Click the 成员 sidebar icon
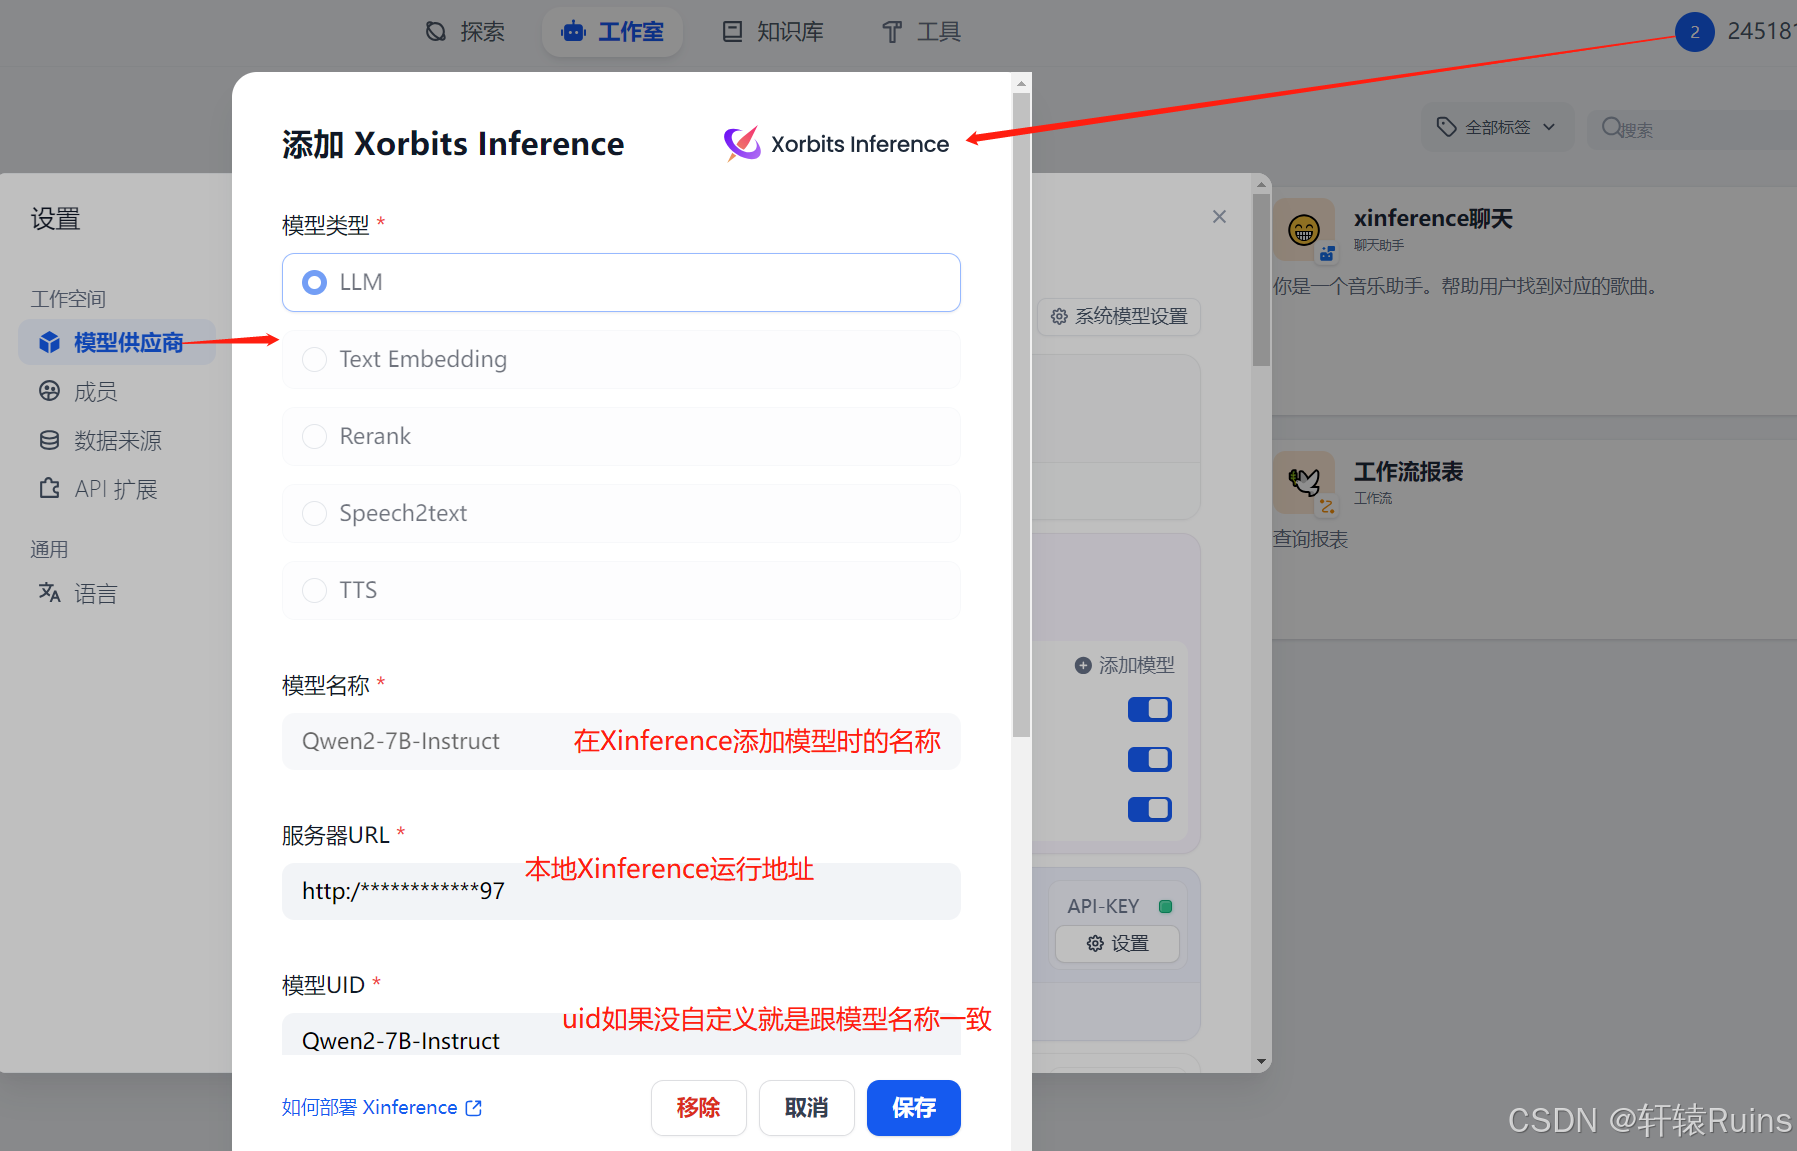The width and height of the screenshot is (1797, 1151). click(x=49, y=391)
